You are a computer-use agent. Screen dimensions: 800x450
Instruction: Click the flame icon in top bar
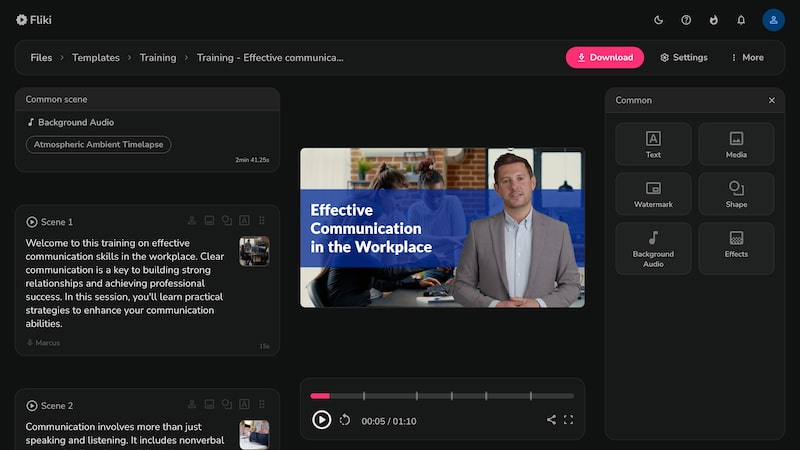click(713, 20)
